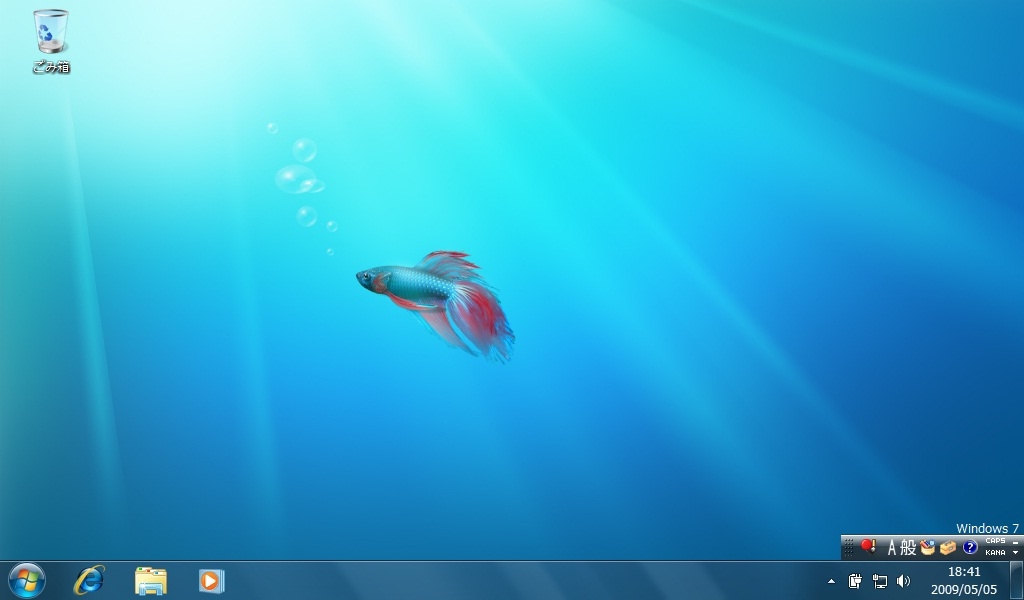This screenshot has width=1024, height=600.
Task: Minimize the language bar
Action: coord(1016,542)
